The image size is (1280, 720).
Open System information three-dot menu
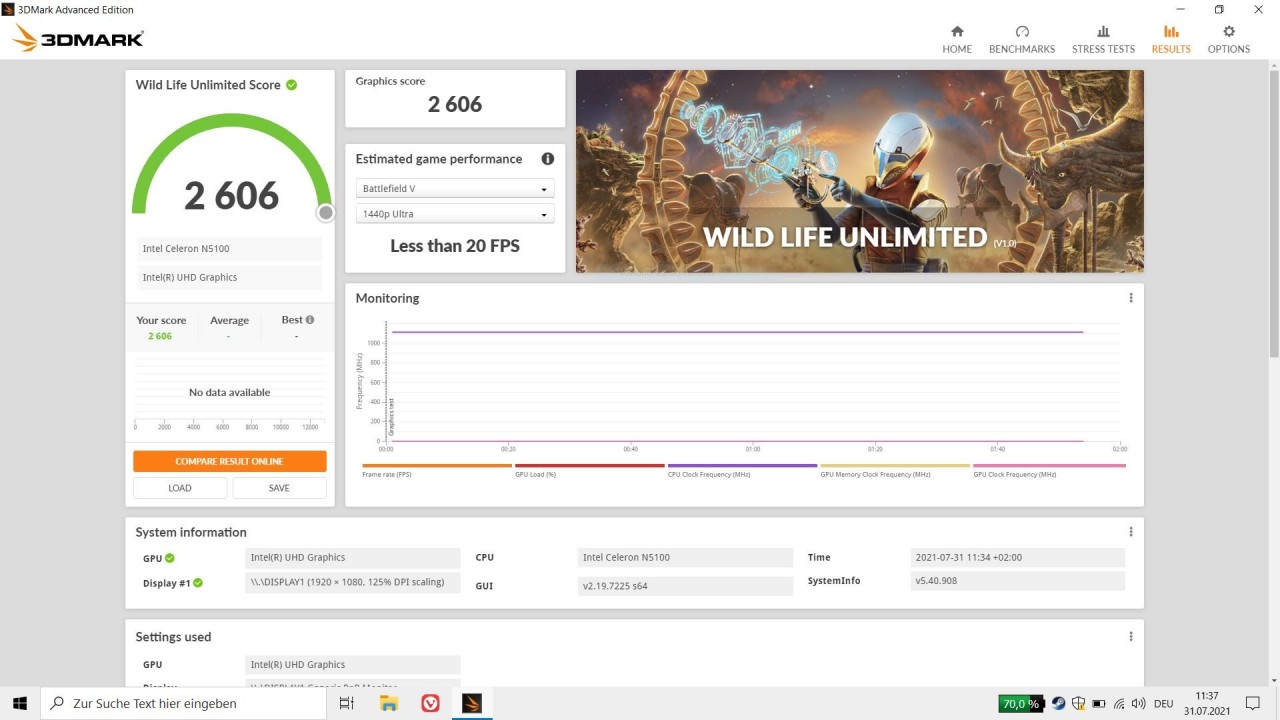1131,532
